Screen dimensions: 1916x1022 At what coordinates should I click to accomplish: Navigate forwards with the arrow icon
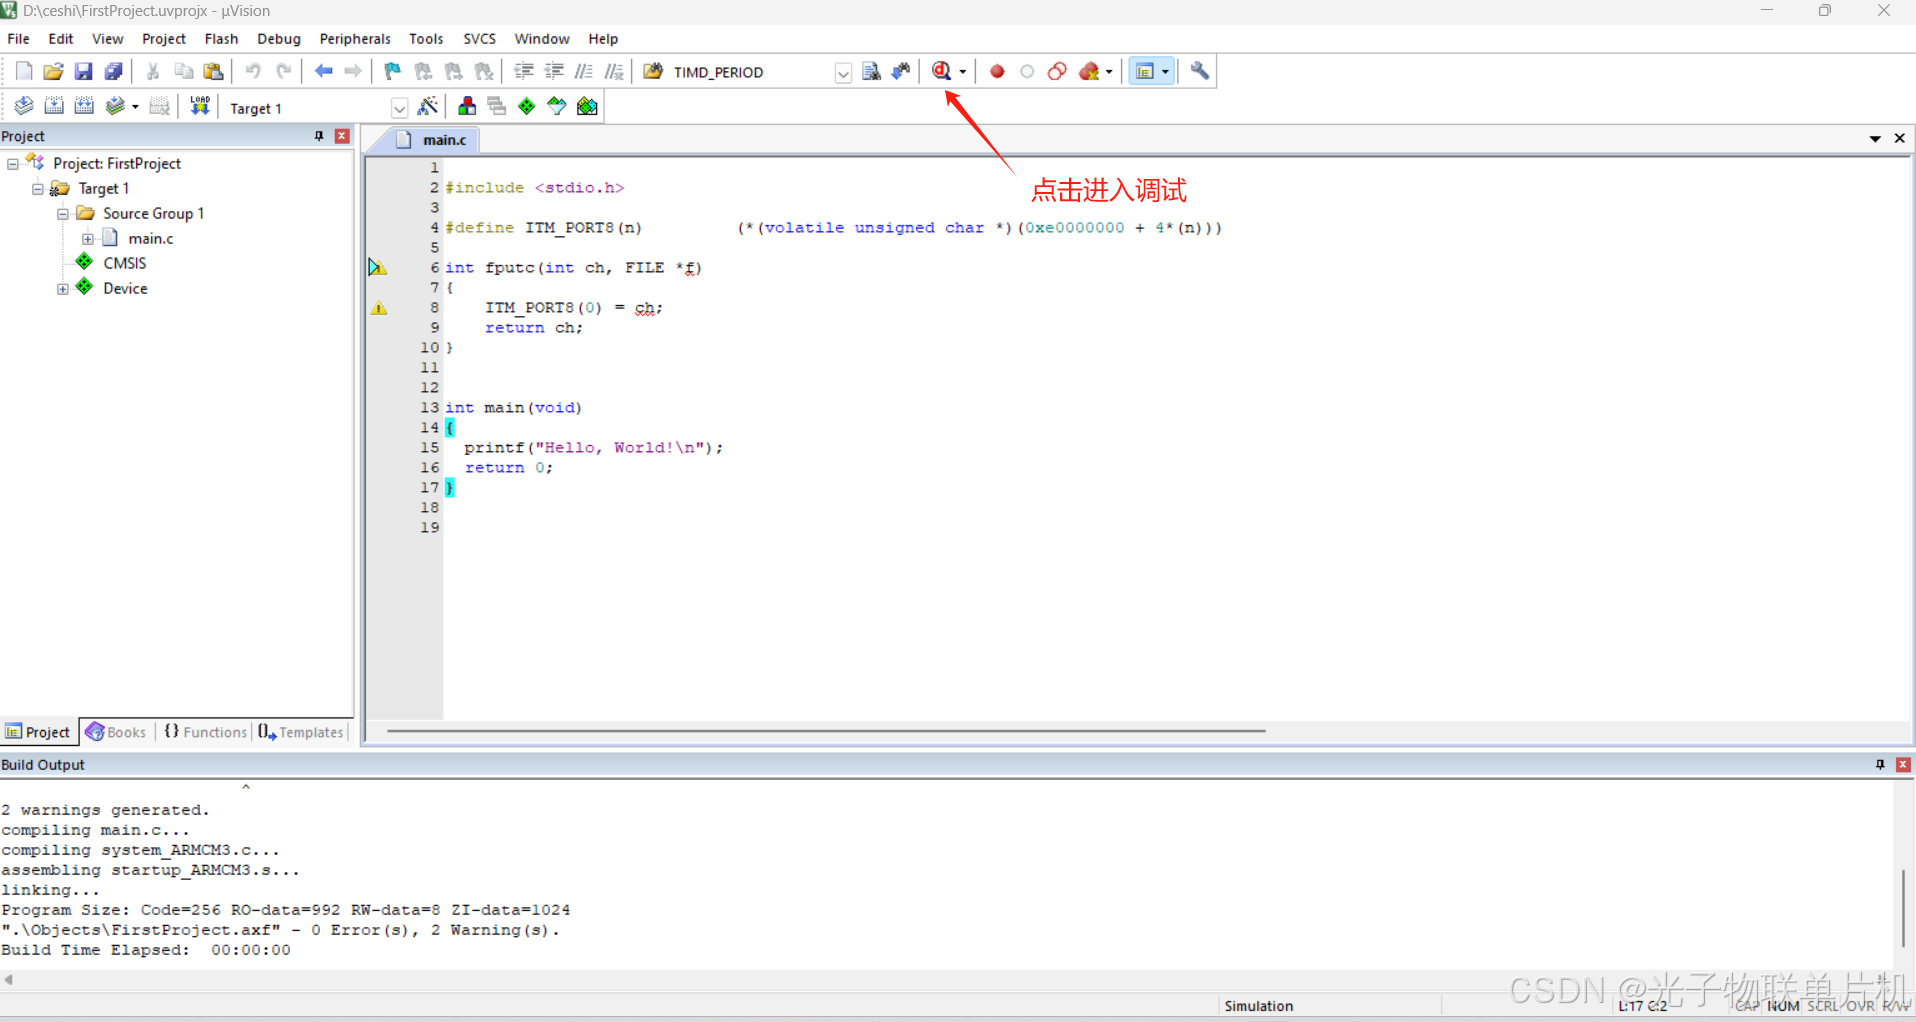(x=353, y=71)
